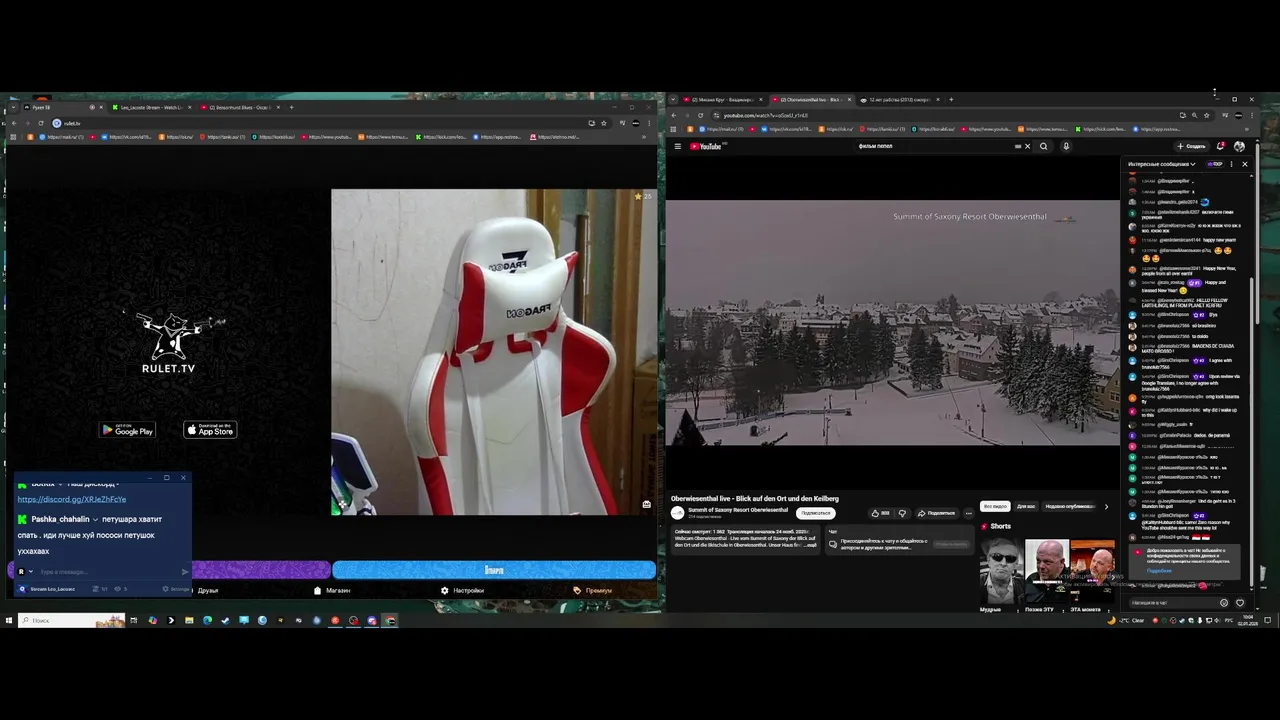Screen dimensions: 1280x720
Task: Send the message in the rulet.tv chat popup
Action: pos(184,572)
